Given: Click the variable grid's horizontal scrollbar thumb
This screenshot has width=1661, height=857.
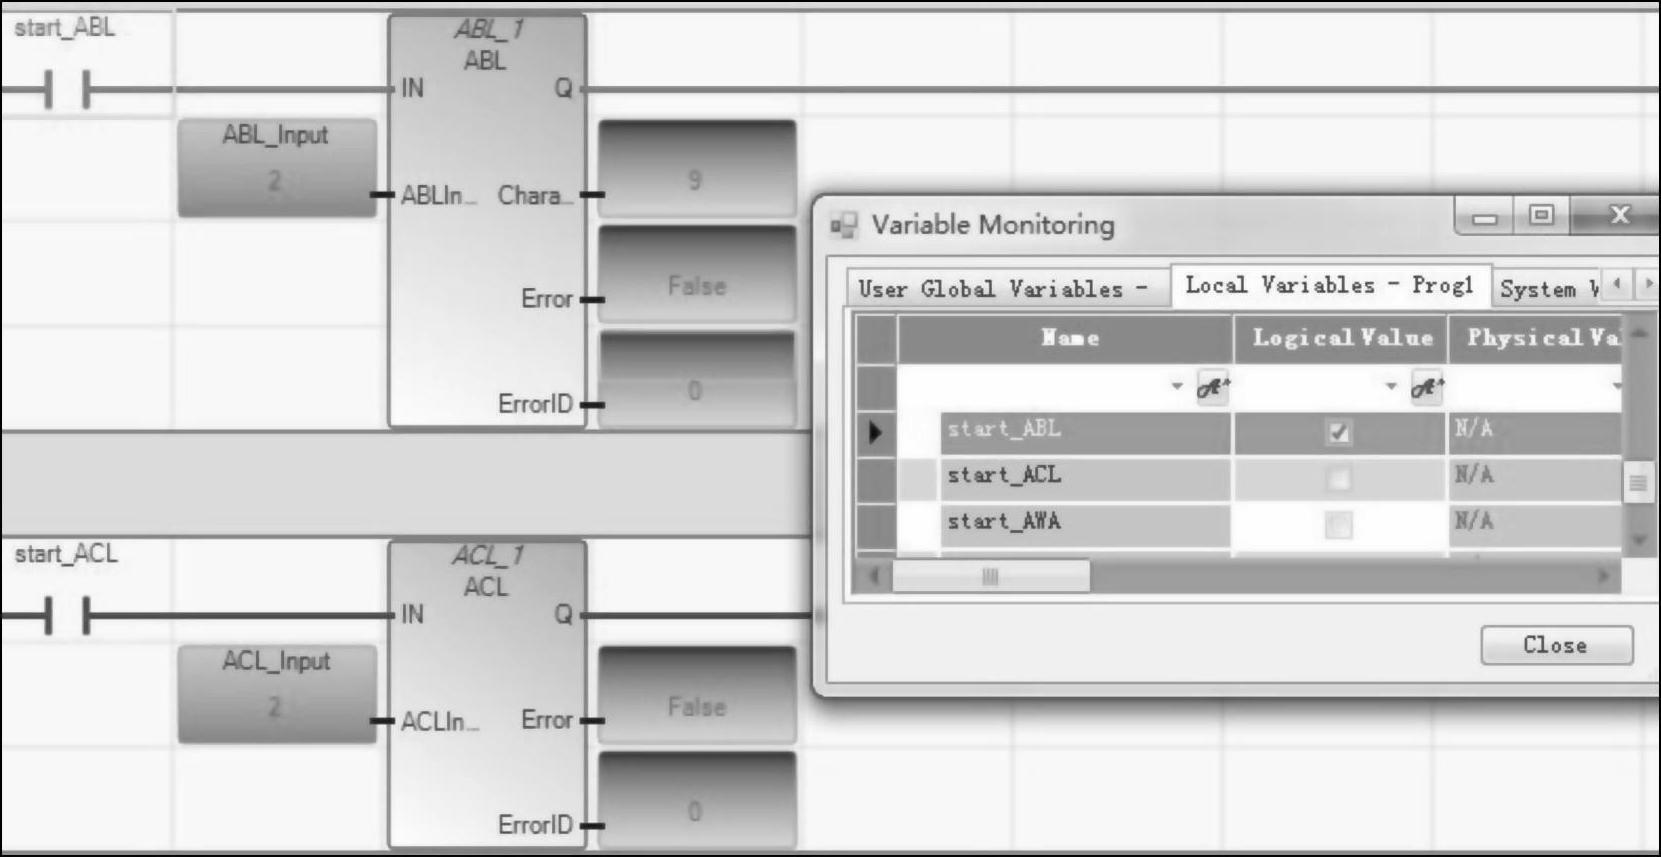Looking at the screenshot, I should 990,576.
